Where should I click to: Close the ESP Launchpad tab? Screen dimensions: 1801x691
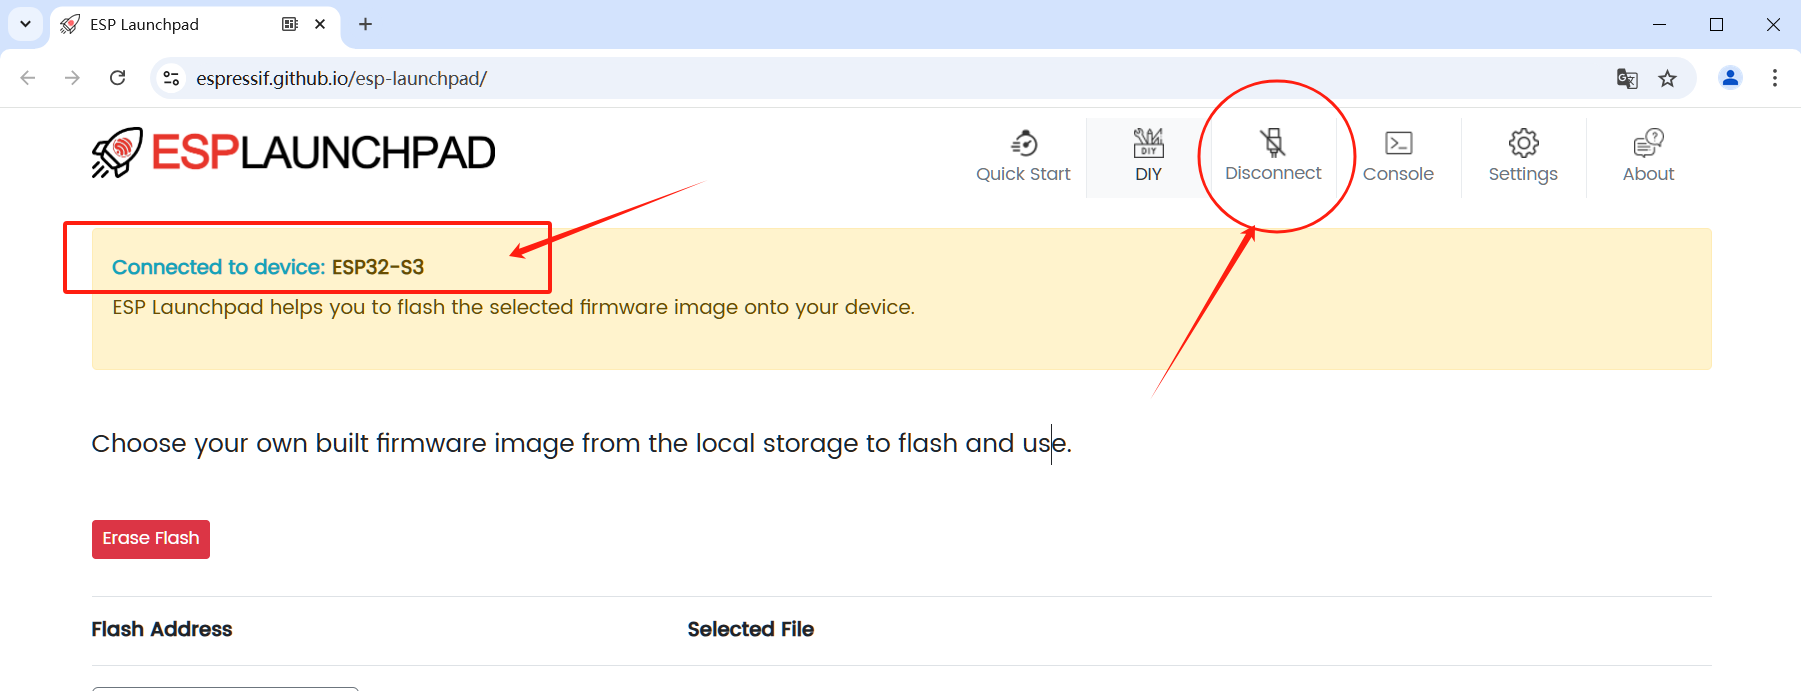[320, 24]
